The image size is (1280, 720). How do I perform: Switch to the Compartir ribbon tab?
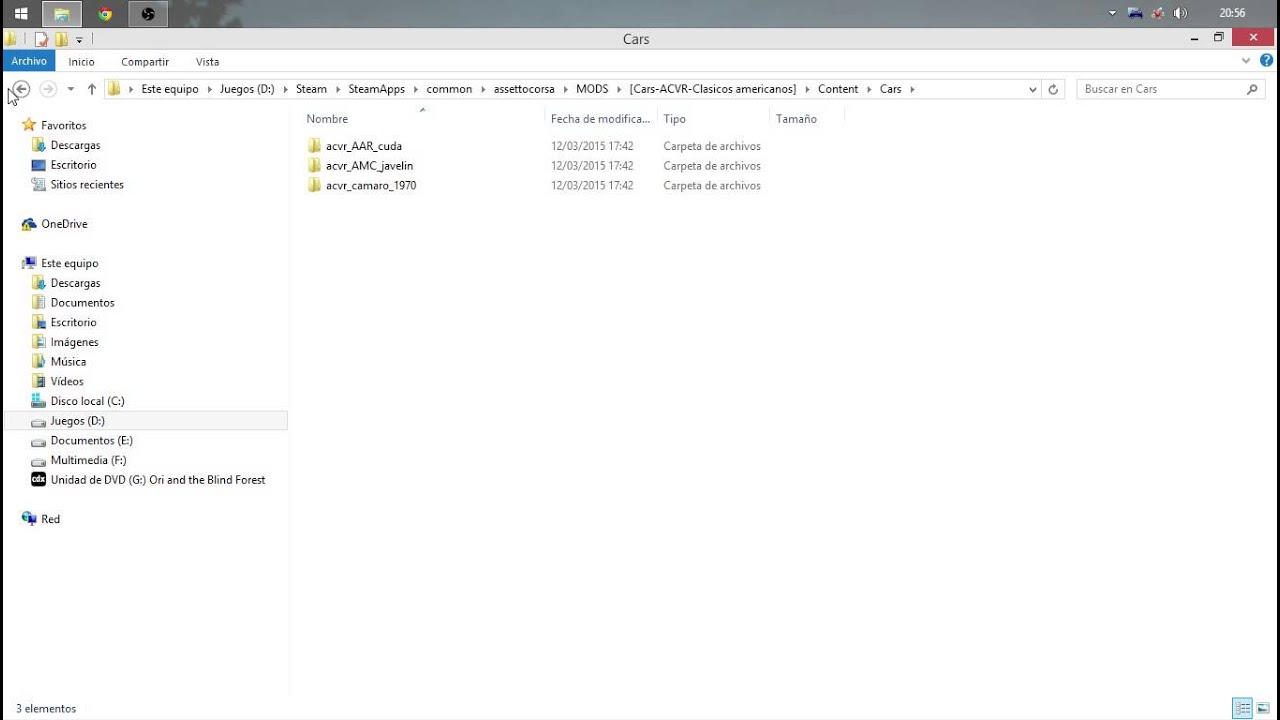[145, 62]
